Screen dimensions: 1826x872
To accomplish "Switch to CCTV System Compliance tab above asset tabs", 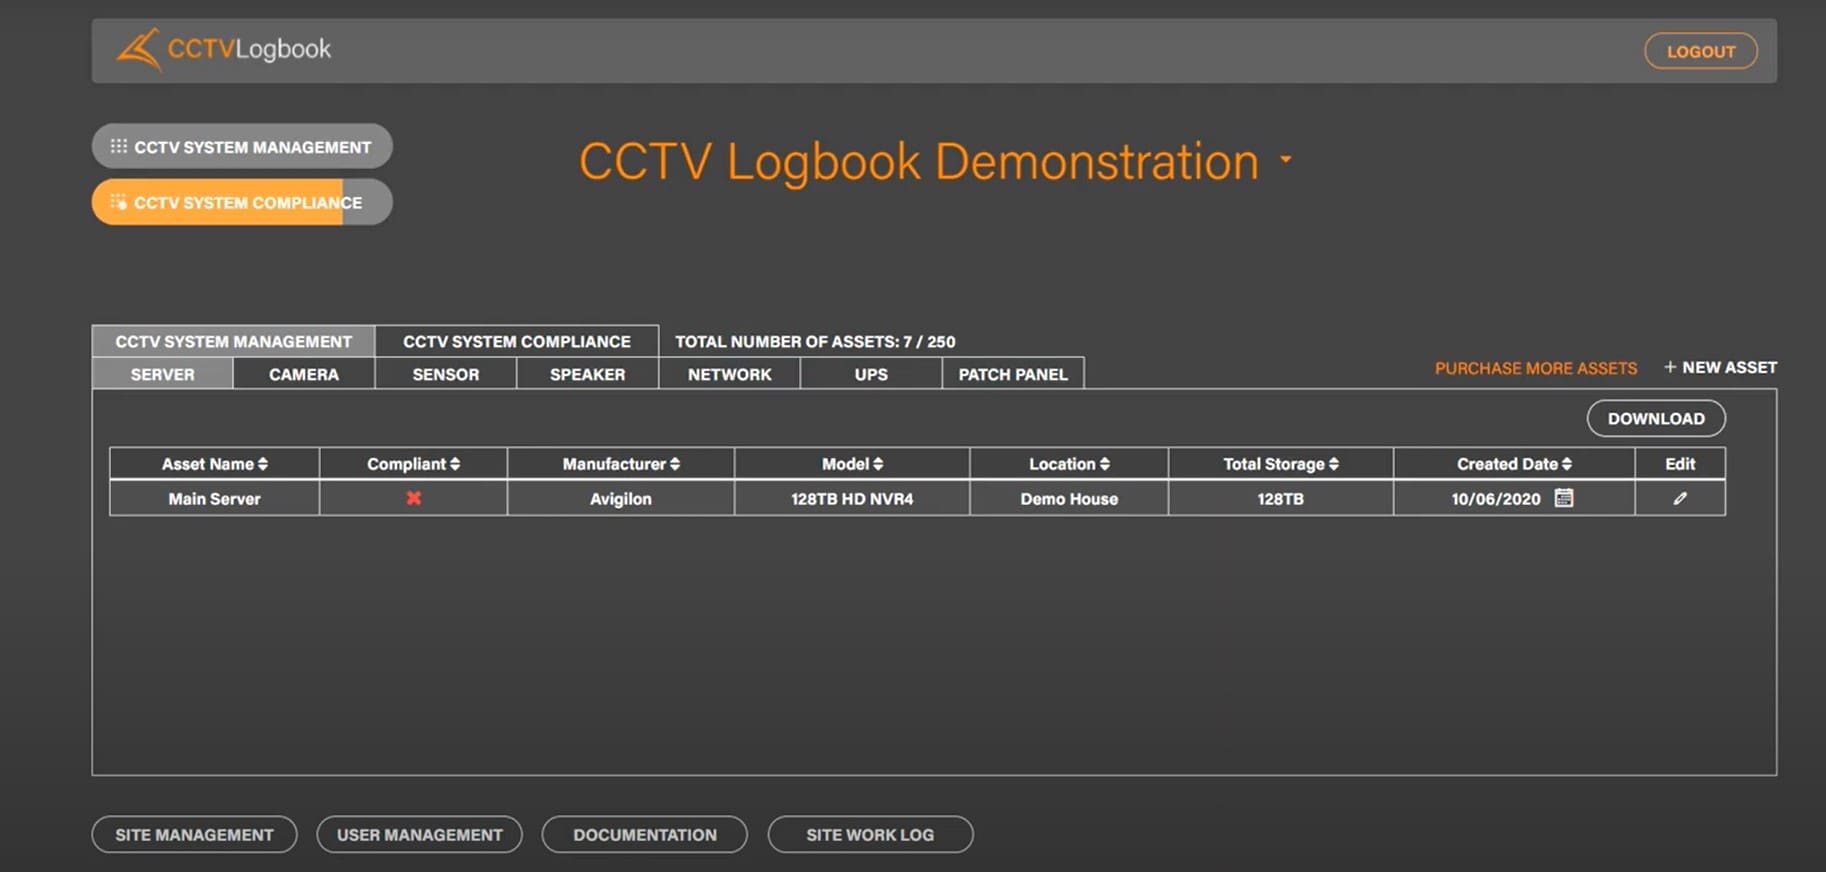I will pos(517,341).
